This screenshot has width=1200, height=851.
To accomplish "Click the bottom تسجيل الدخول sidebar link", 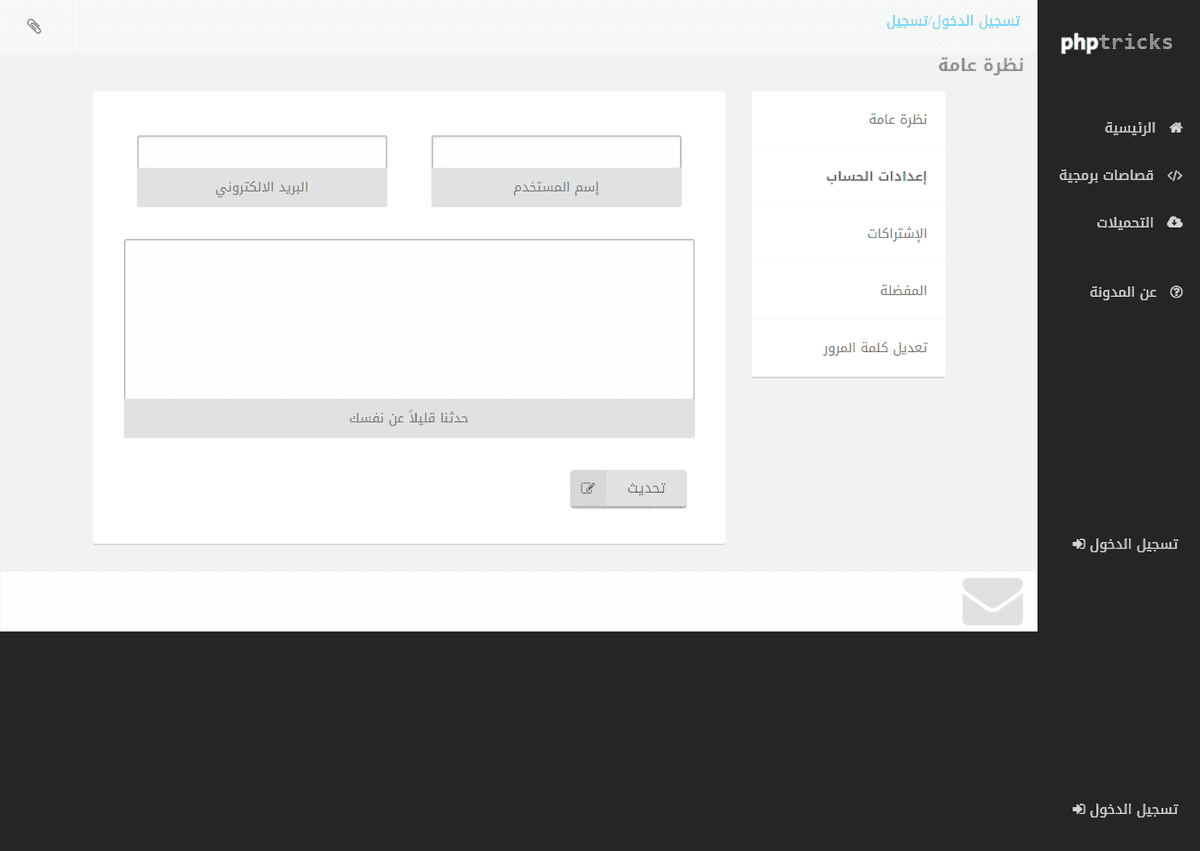I will pos(1125,809).
